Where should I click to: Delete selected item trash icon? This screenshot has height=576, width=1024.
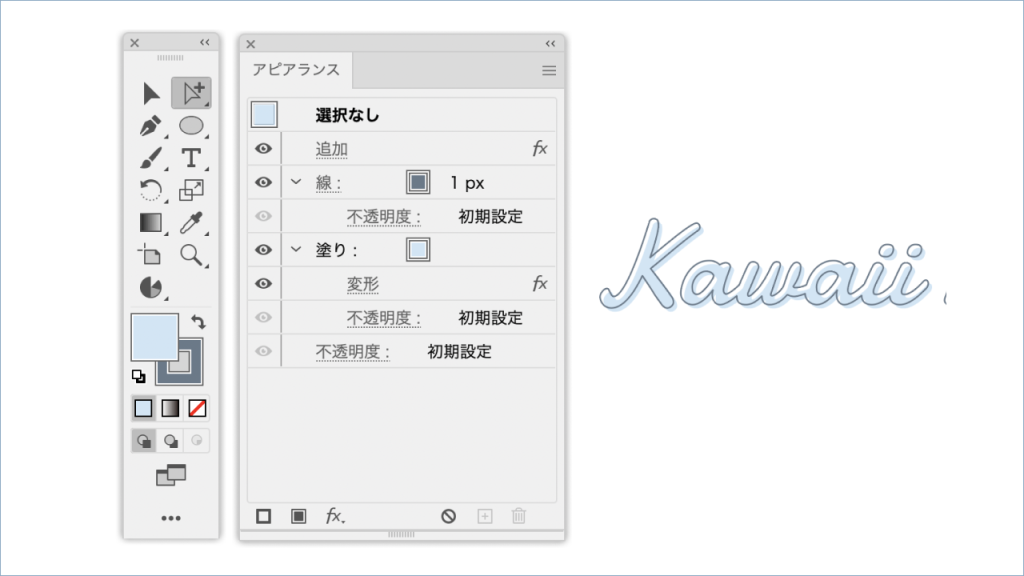click(x=519, y=517)
